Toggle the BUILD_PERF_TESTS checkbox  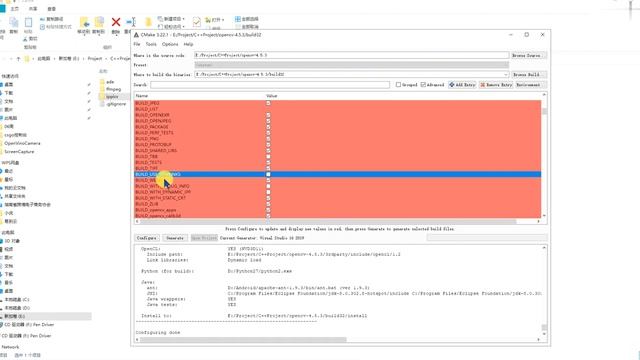coord(268,133)
